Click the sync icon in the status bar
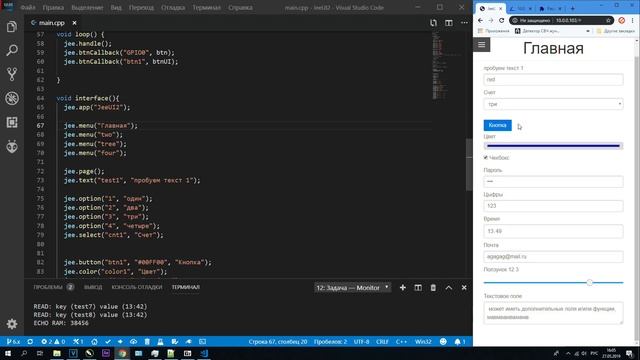This screenshot has width=640, height=360. tap(30, 342)
